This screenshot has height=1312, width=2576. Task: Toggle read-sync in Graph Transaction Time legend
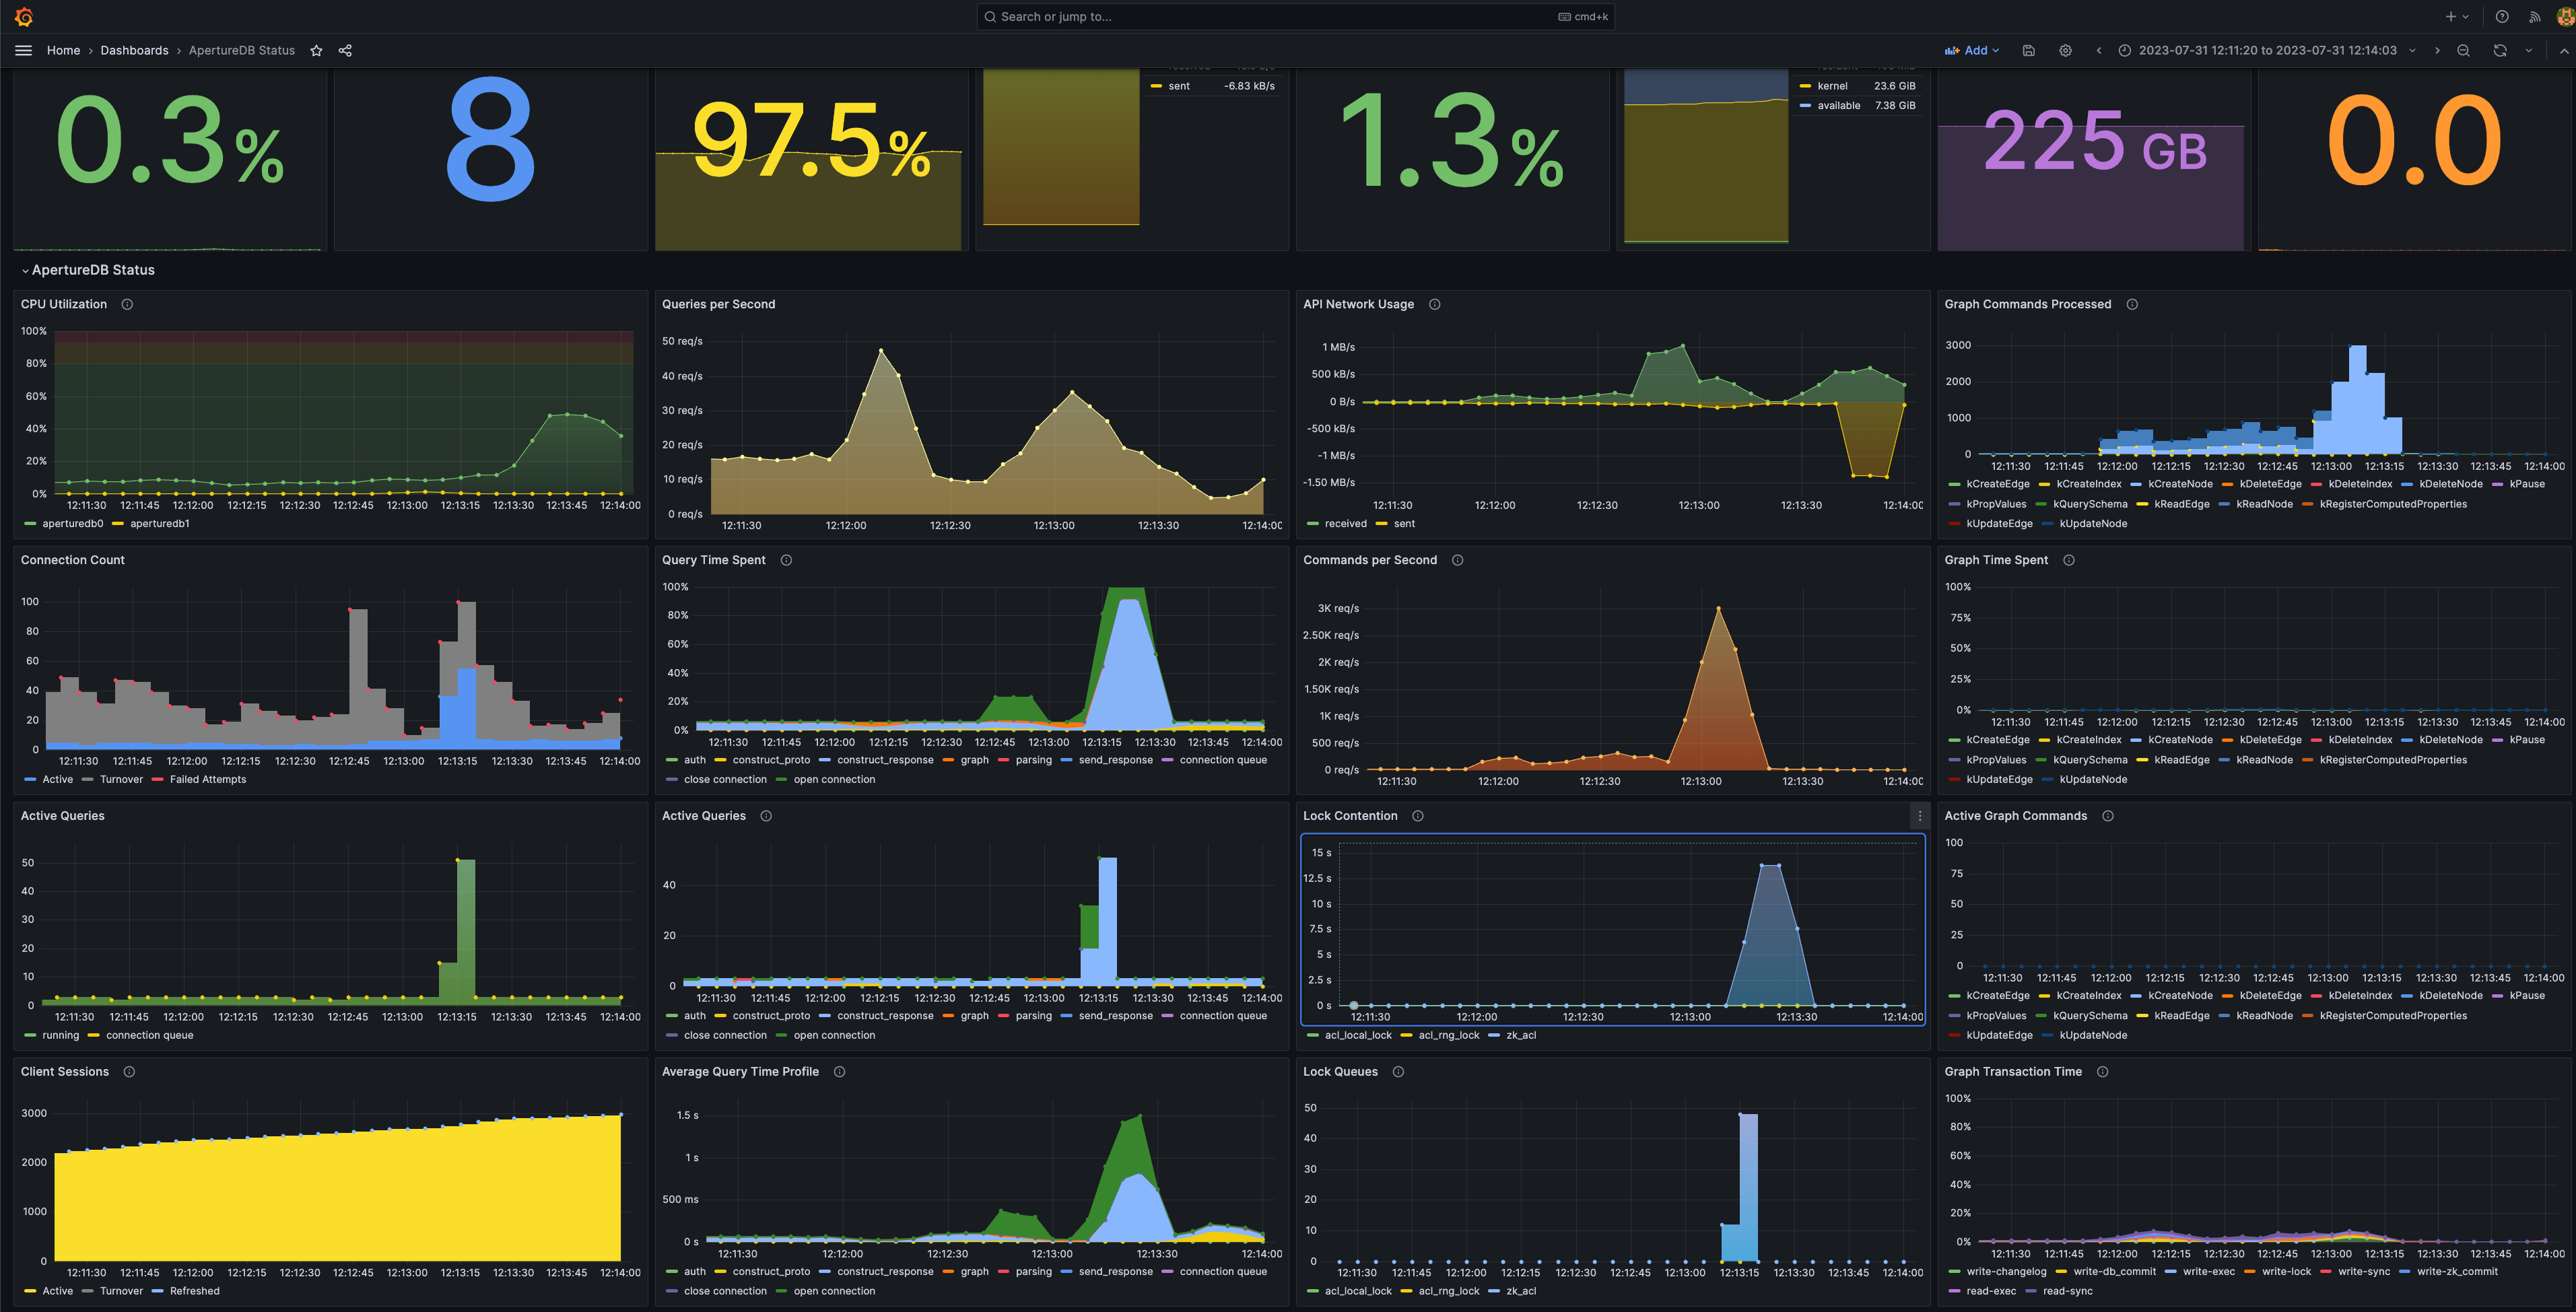pos(2067,1292)
